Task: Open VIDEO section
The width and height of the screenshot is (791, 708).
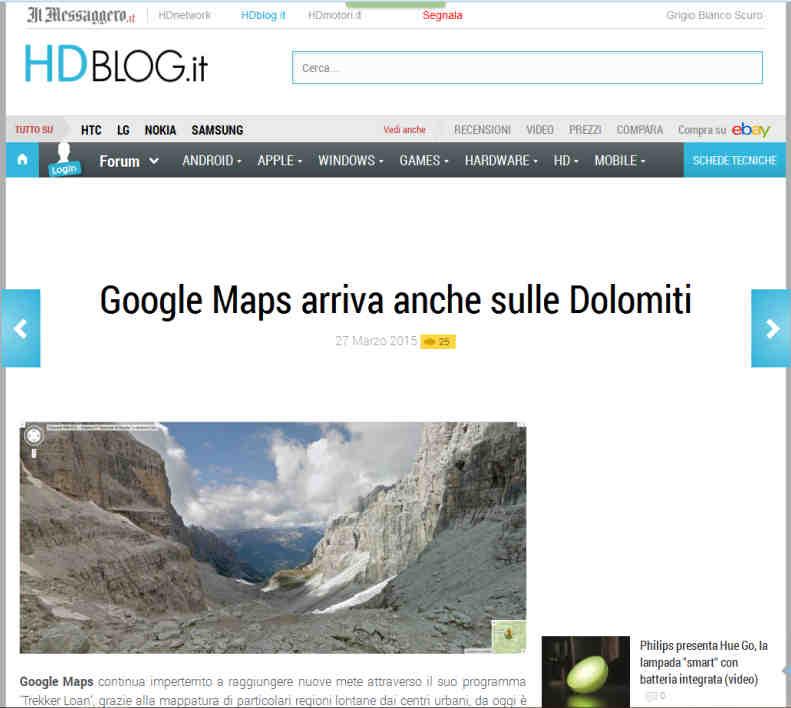Action: click(540, 130)
